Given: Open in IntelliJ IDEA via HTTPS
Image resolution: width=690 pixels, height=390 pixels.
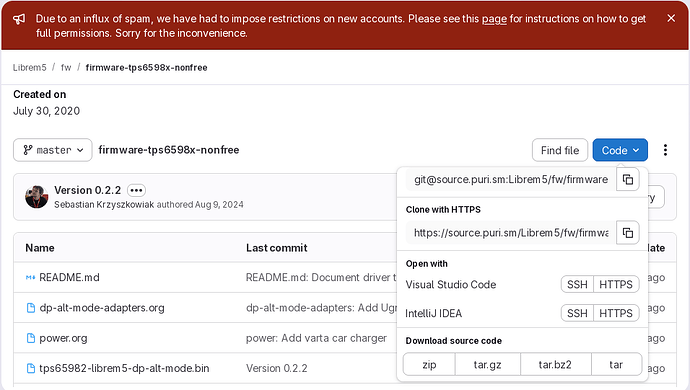Looking at the screenshot, I should (616, 313).
